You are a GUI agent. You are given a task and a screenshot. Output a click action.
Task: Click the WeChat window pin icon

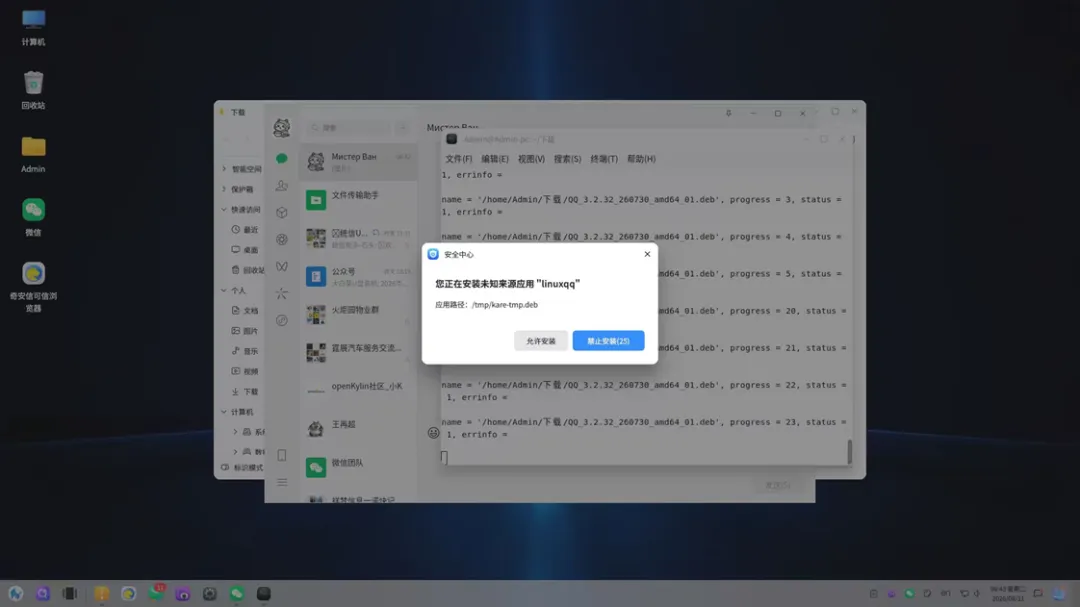point(728,113)
